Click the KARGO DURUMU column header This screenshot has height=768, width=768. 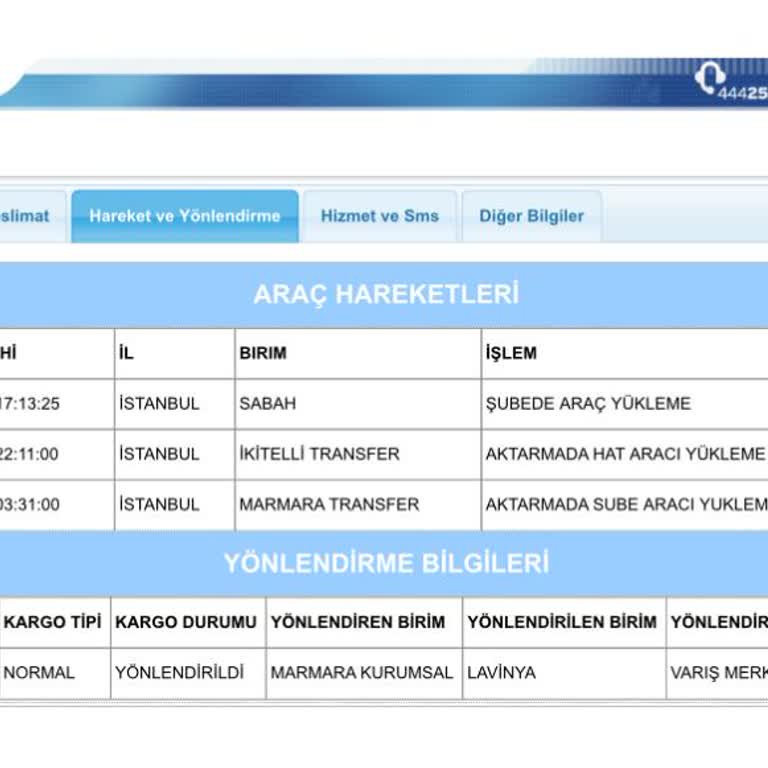pyautogui.click(x=188, y=622)
